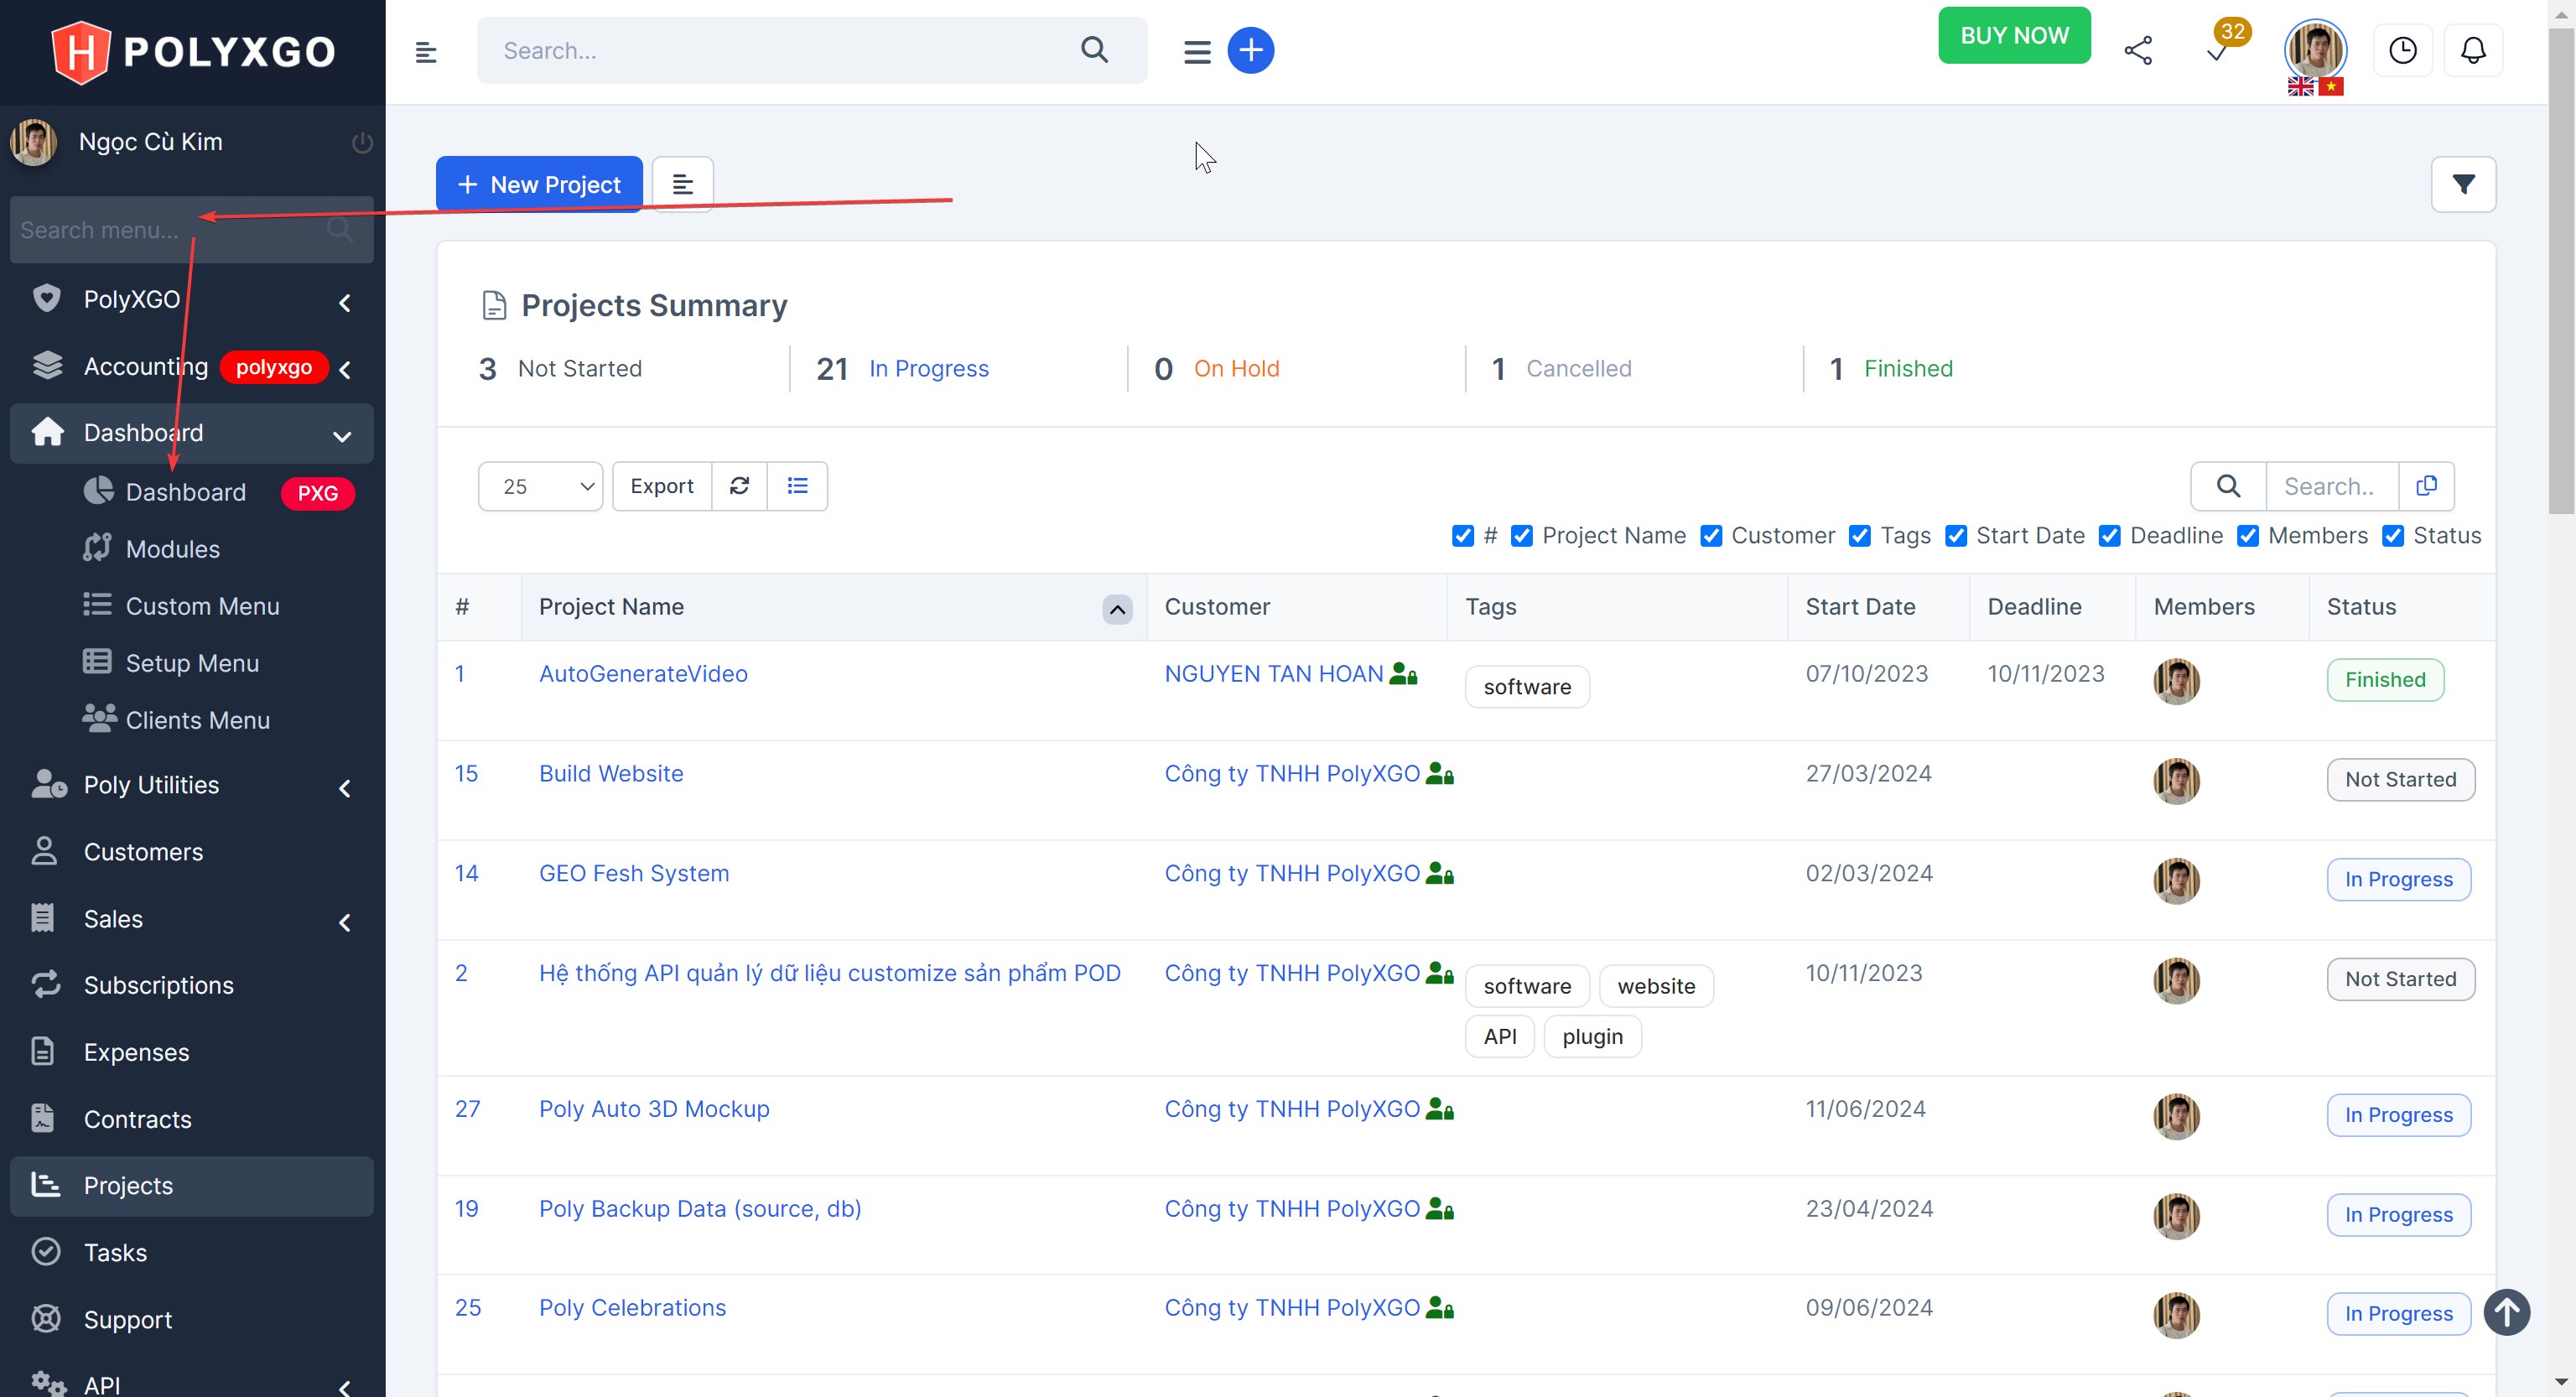
Task: Open the search icon in top bar
Action: point(1094,50)
